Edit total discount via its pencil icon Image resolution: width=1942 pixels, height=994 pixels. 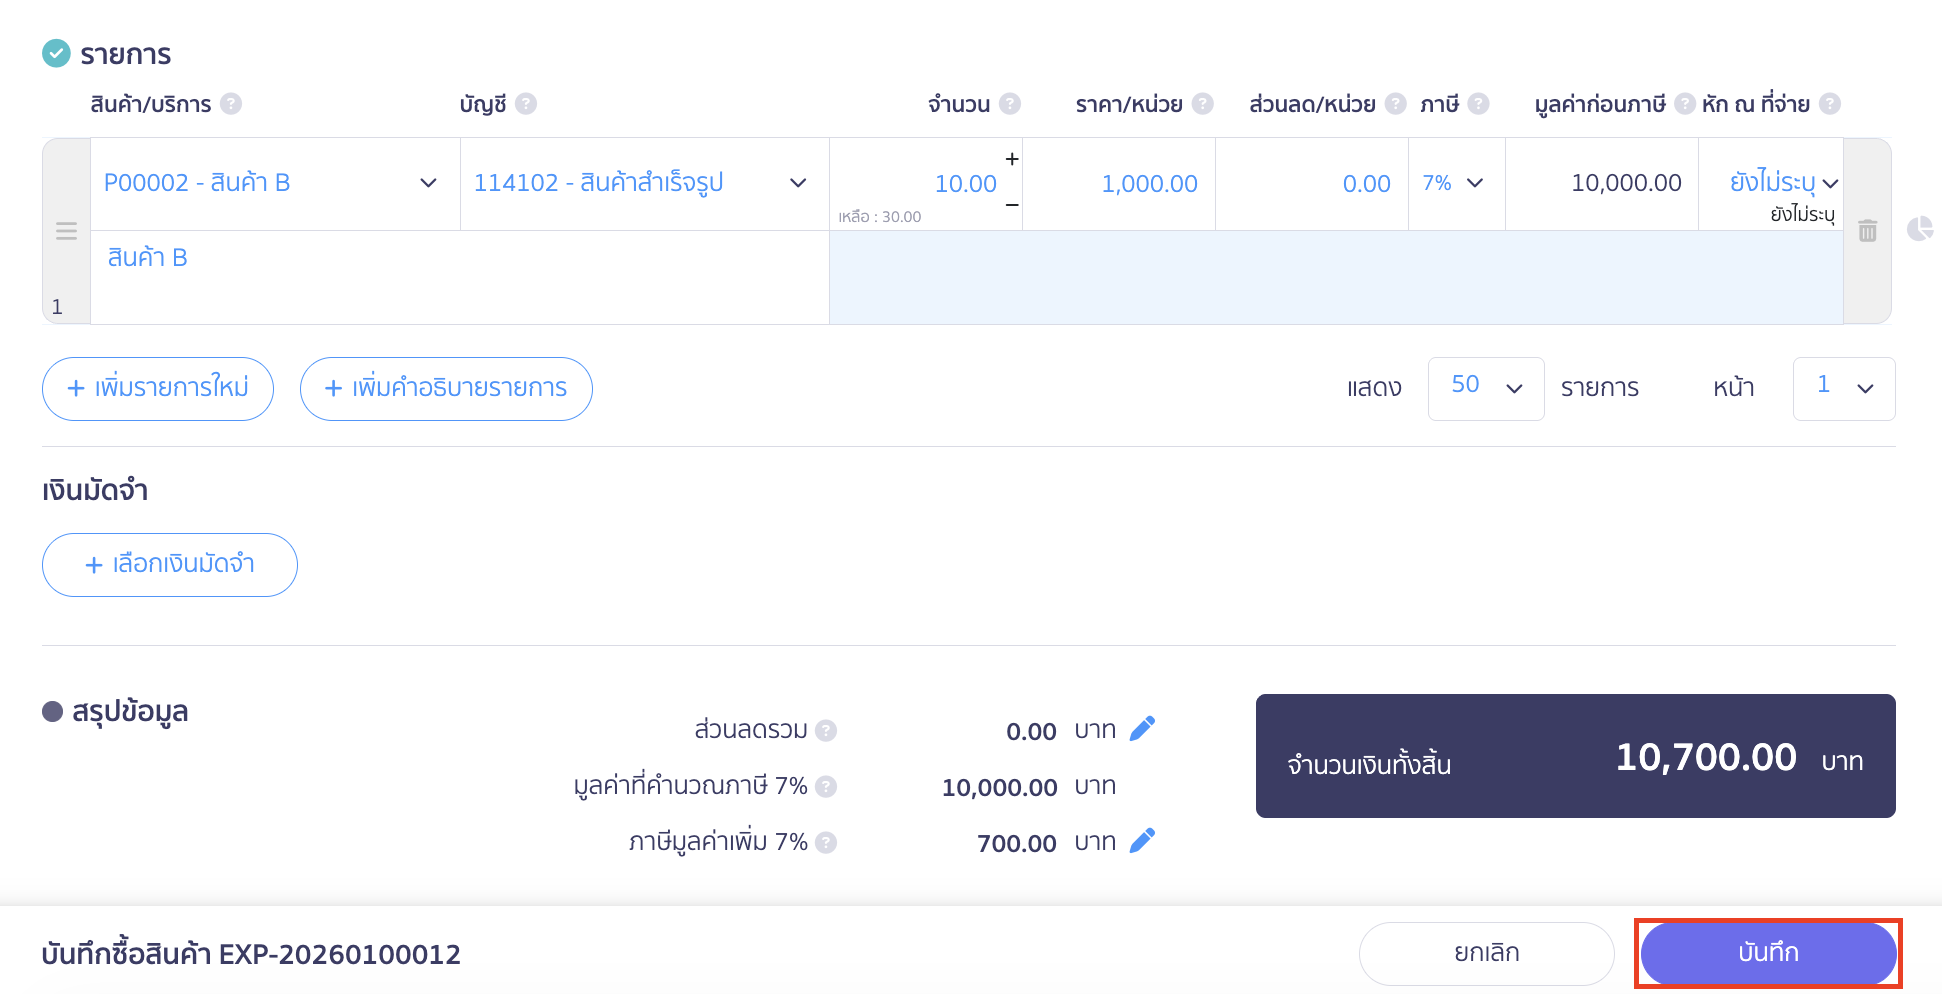(1143, 728)
